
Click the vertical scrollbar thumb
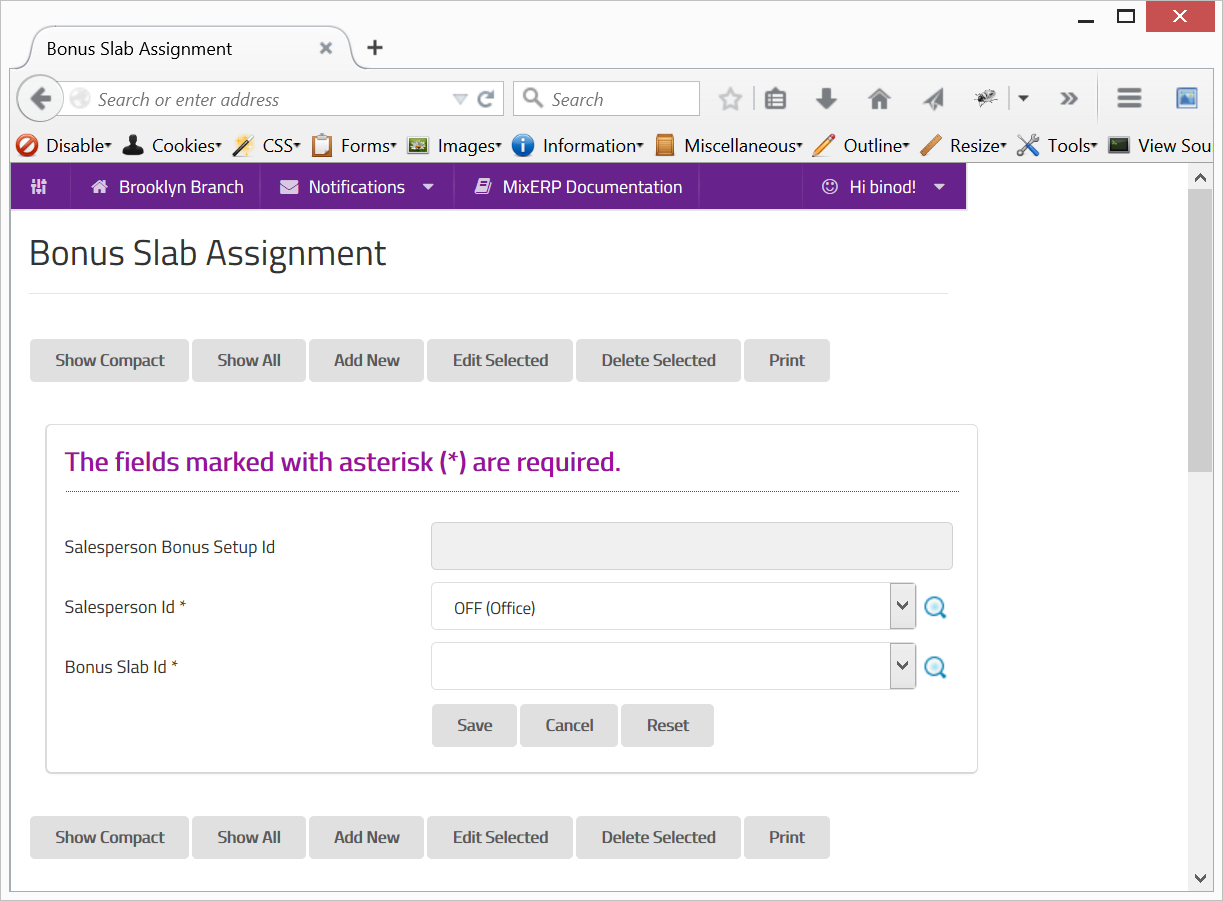click(x=1201, y=330)
